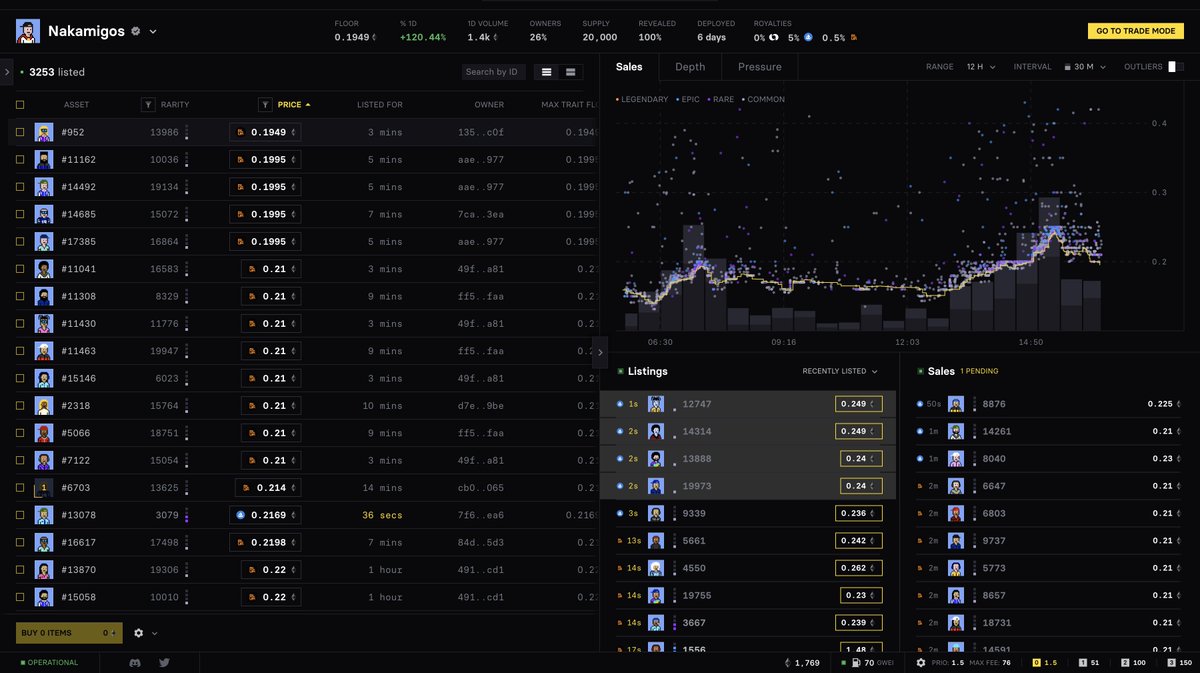Screen dimensions: 1200x673
Task: Click the 1 Pending sales label
Action: click(979, 371)
